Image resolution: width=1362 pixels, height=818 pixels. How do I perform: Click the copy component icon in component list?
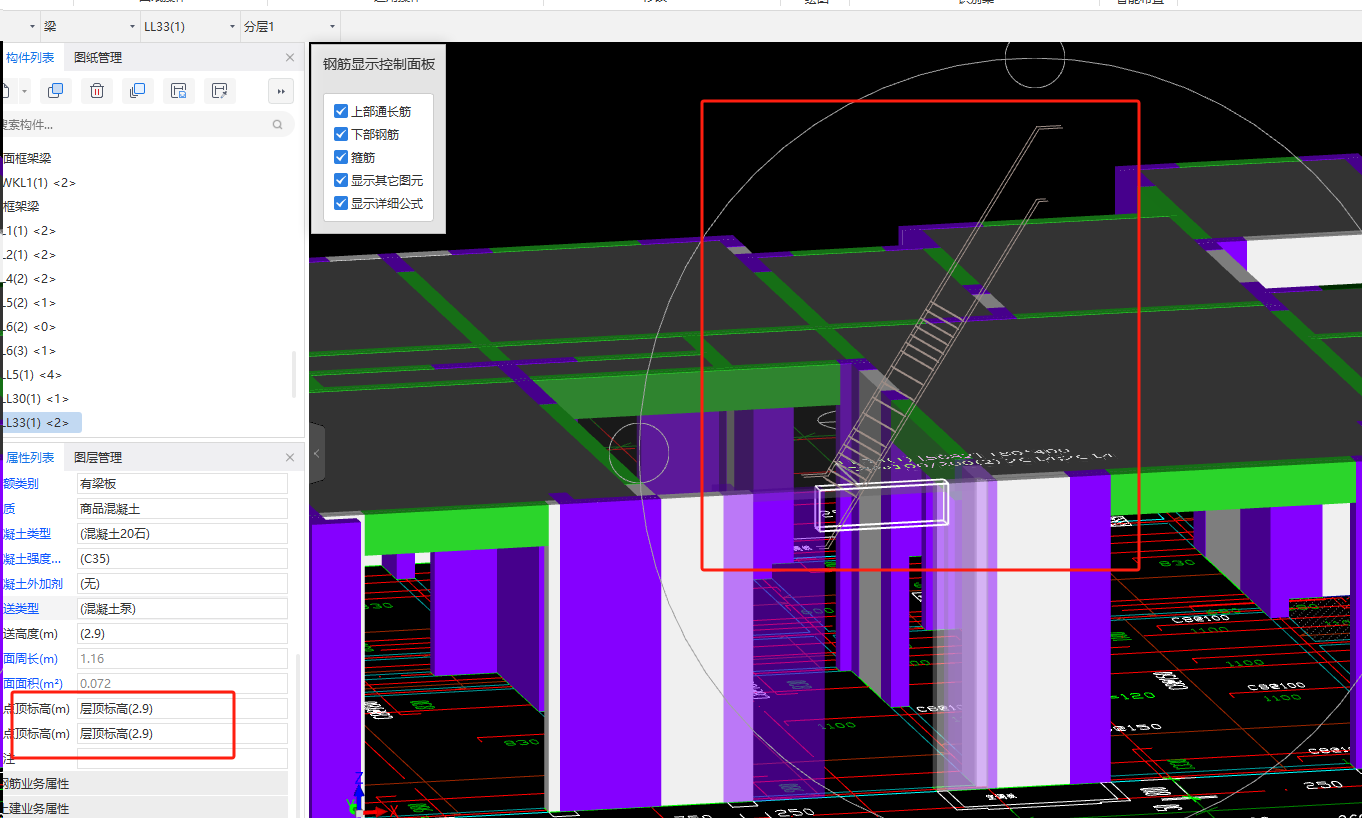tap(56, 91)
